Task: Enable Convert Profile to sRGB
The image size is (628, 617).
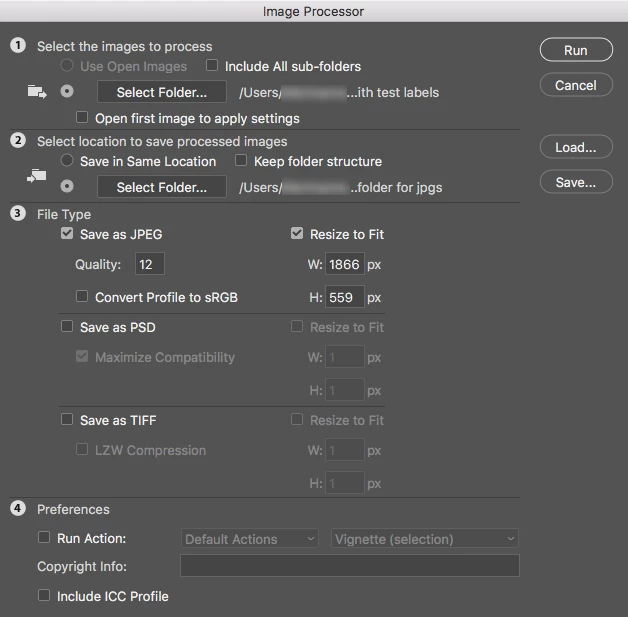Action: click(82, 296)
